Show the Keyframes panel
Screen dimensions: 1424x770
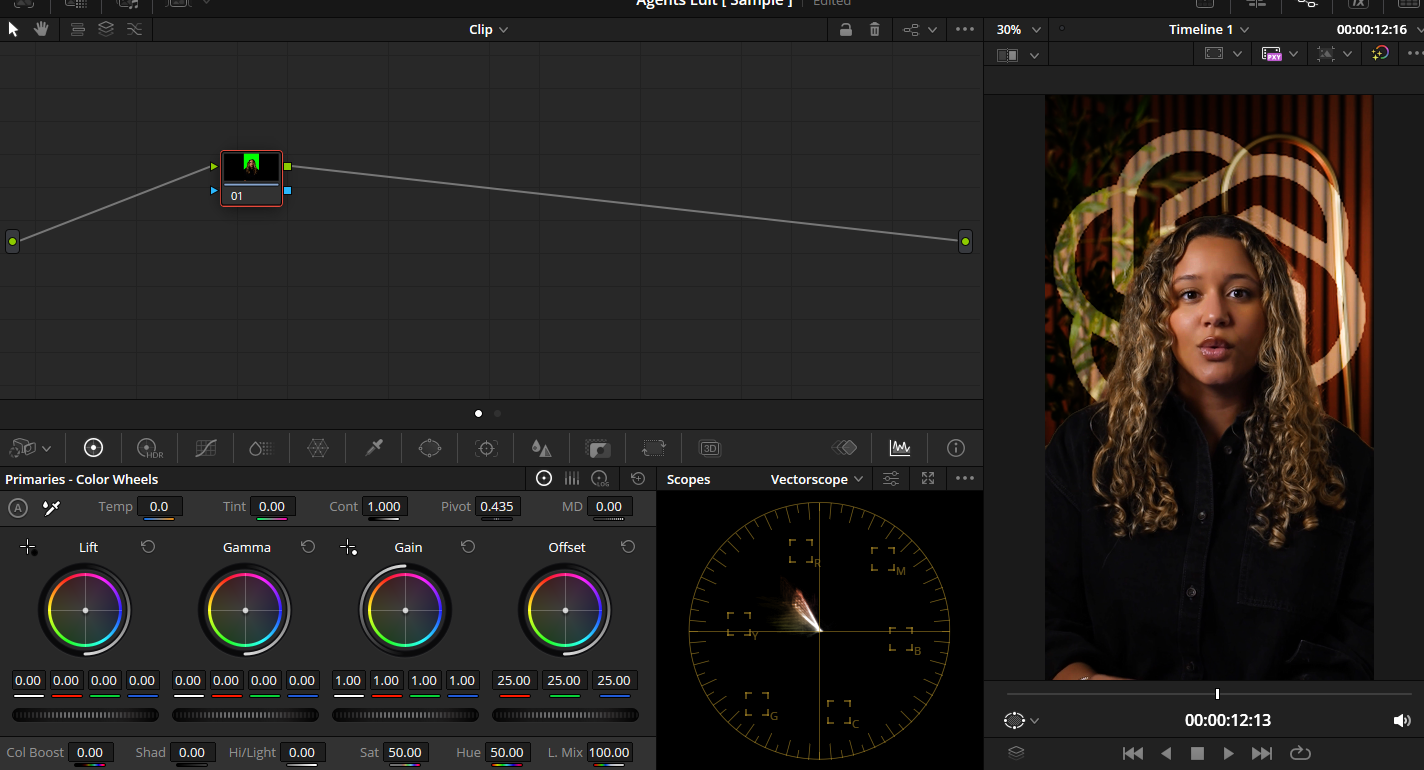(x=844, y=448)
